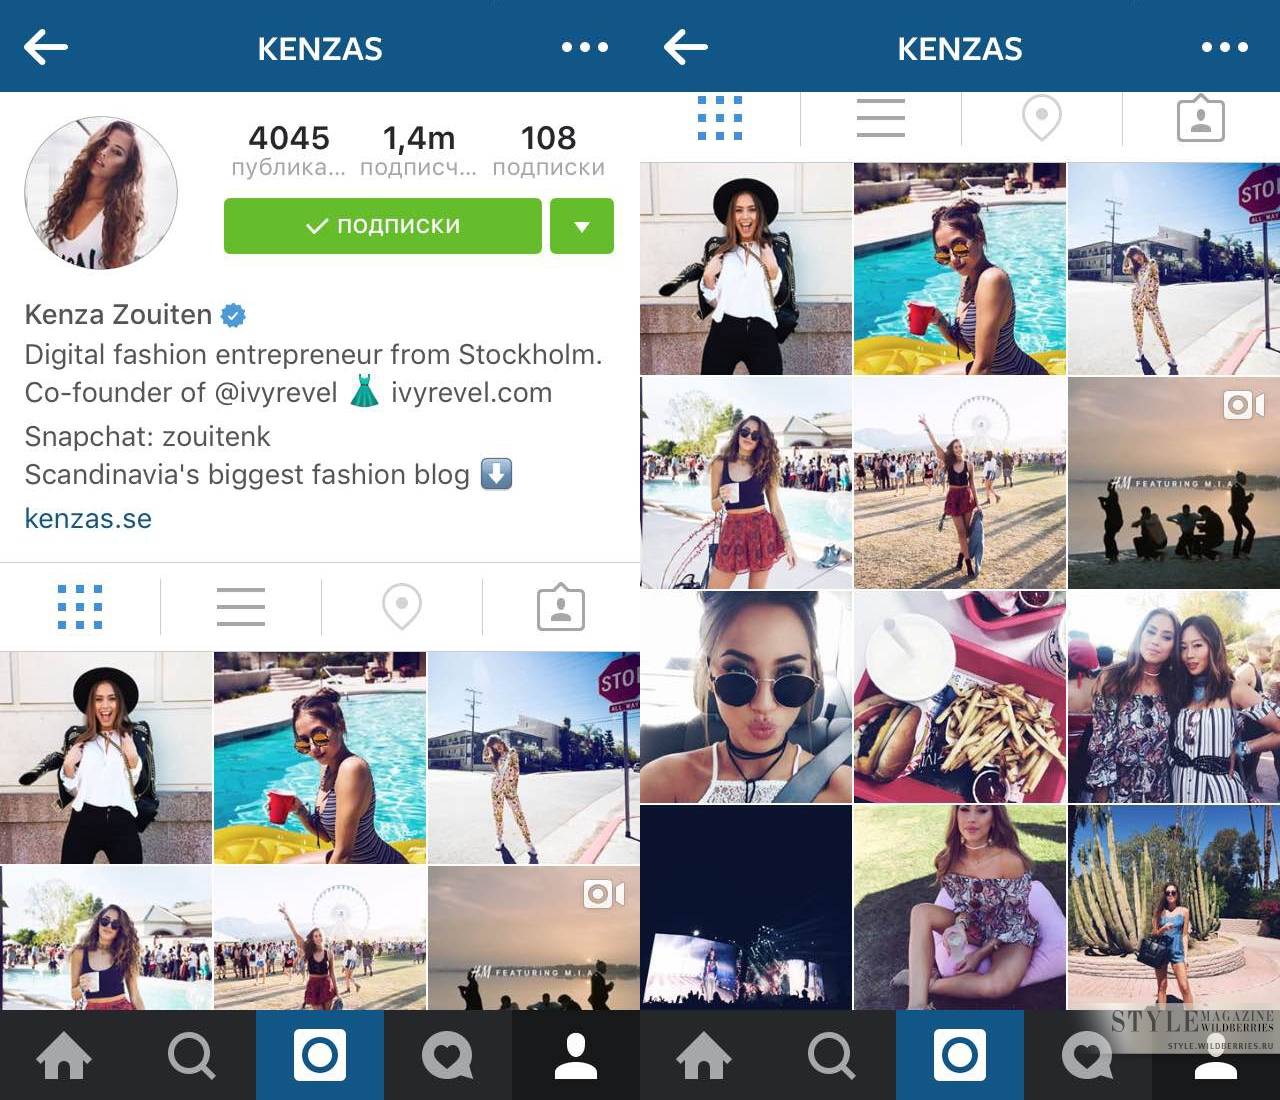Open Search in right bottom navigation bar
This screenshot has height=1100, width=1280.
click(832, 1056)
